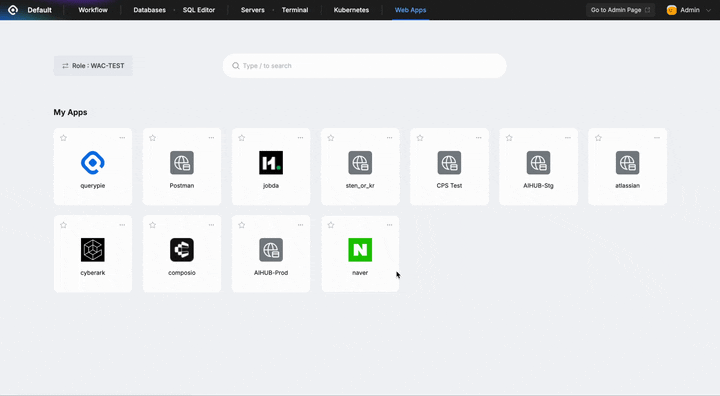720x396 pixels.
Task: Launch the cyberark app icon
Action: (93, 250)
